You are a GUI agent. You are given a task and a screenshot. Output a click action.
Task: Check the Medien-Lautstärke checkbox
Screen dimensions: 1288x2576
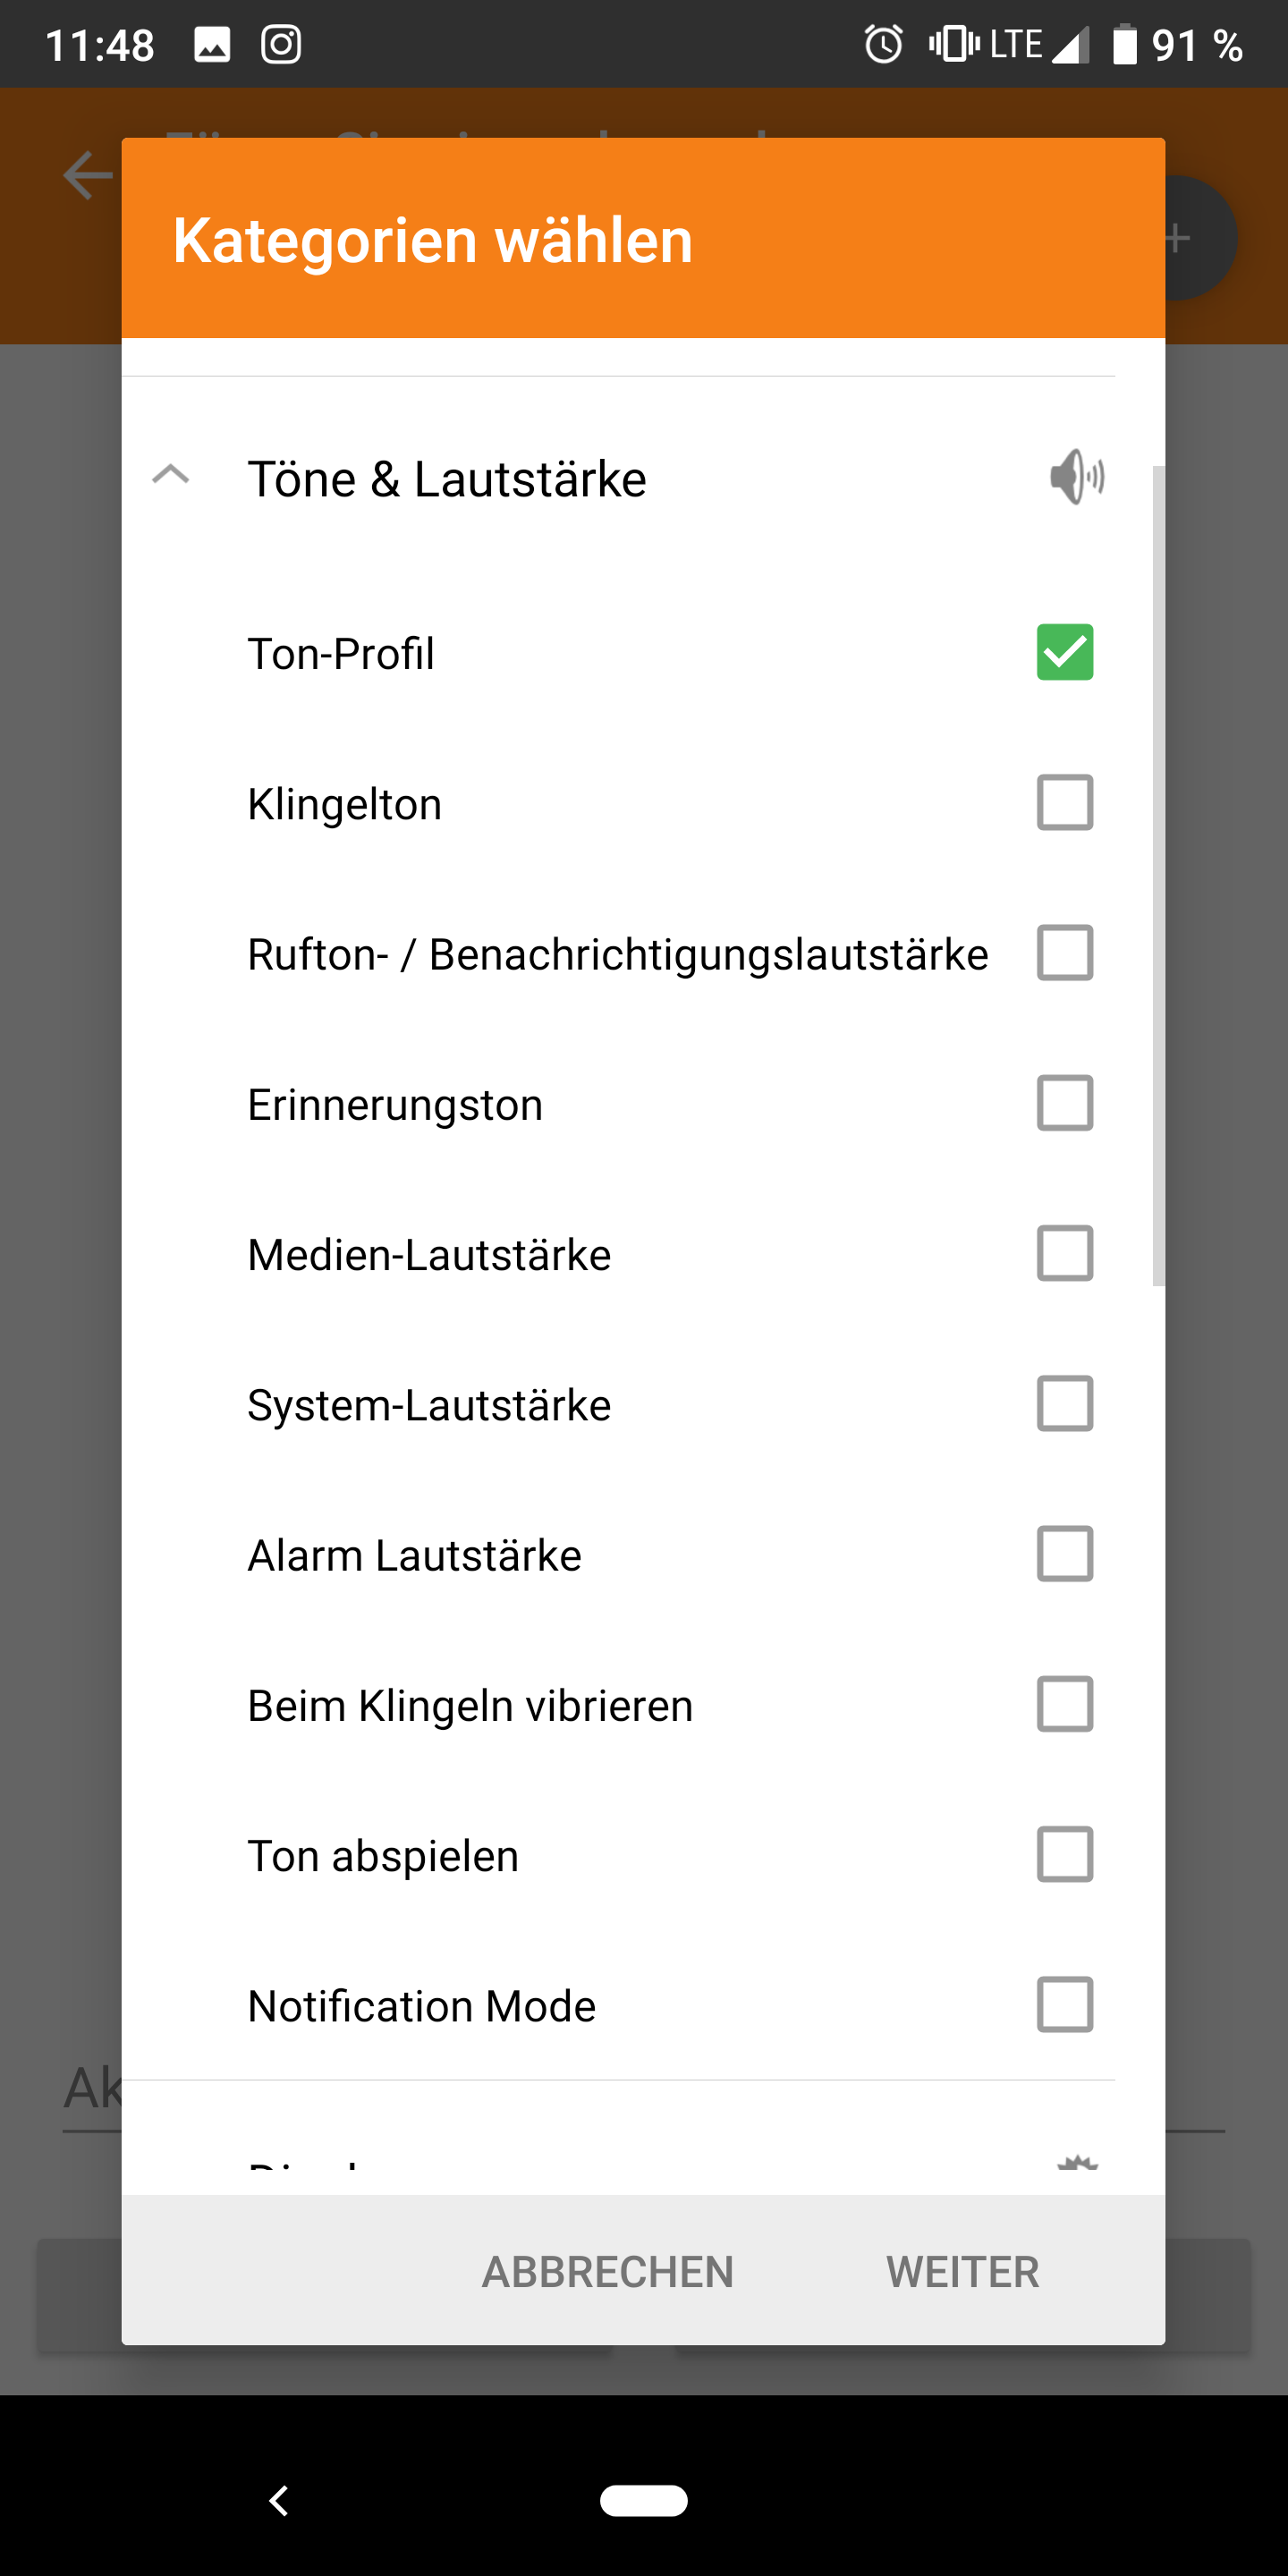pyautogui.click(x=1064, y=1253)
